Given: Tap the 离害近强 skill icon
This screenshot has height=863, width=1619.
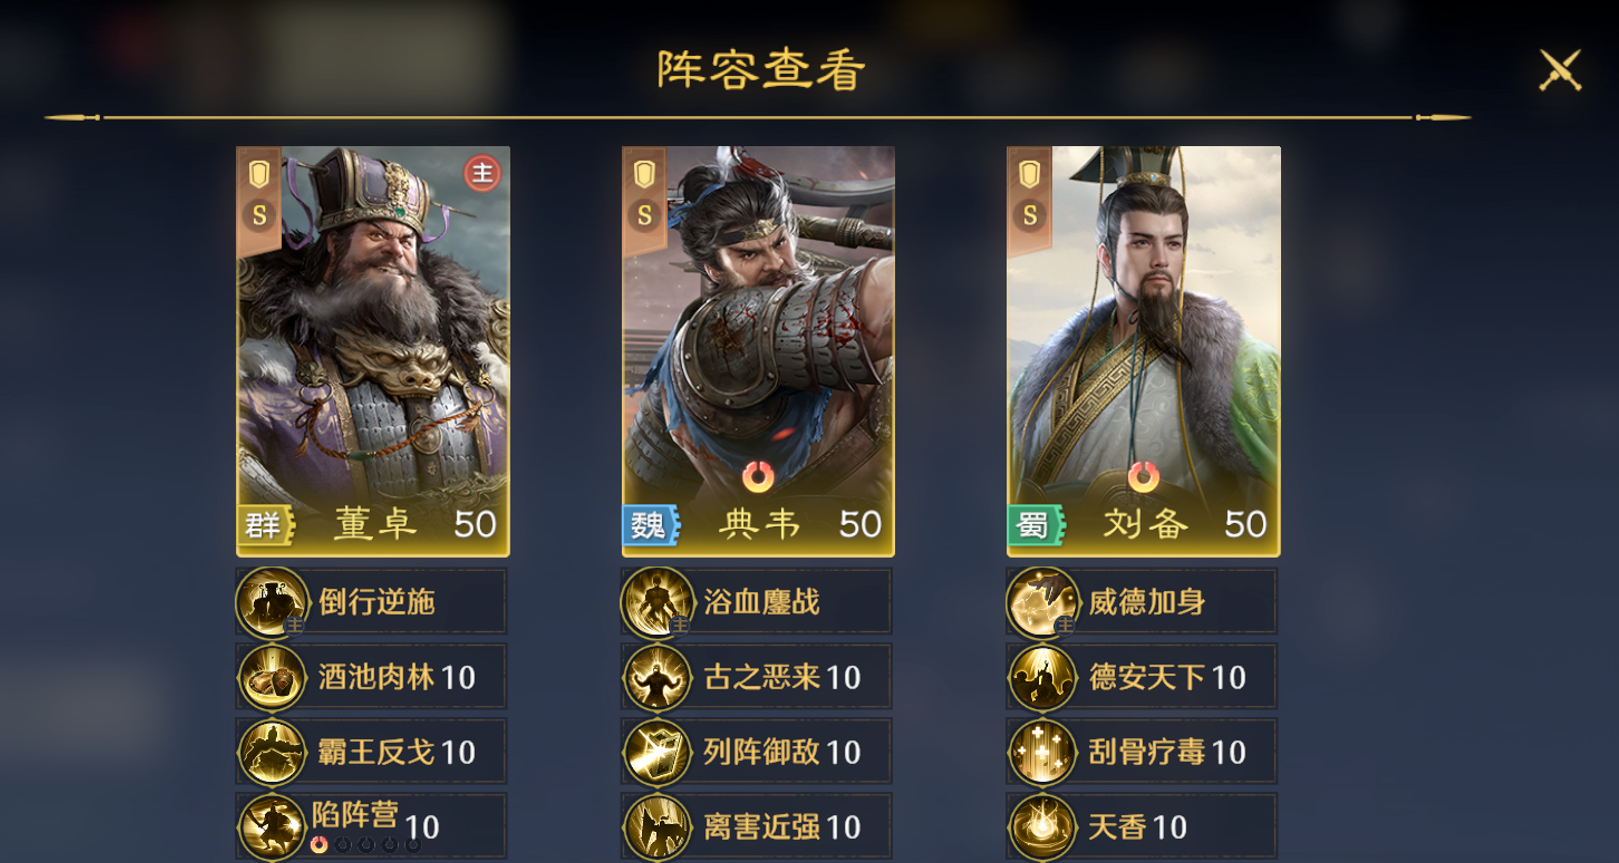Looking at the screenshot, I should pos(656,827).
